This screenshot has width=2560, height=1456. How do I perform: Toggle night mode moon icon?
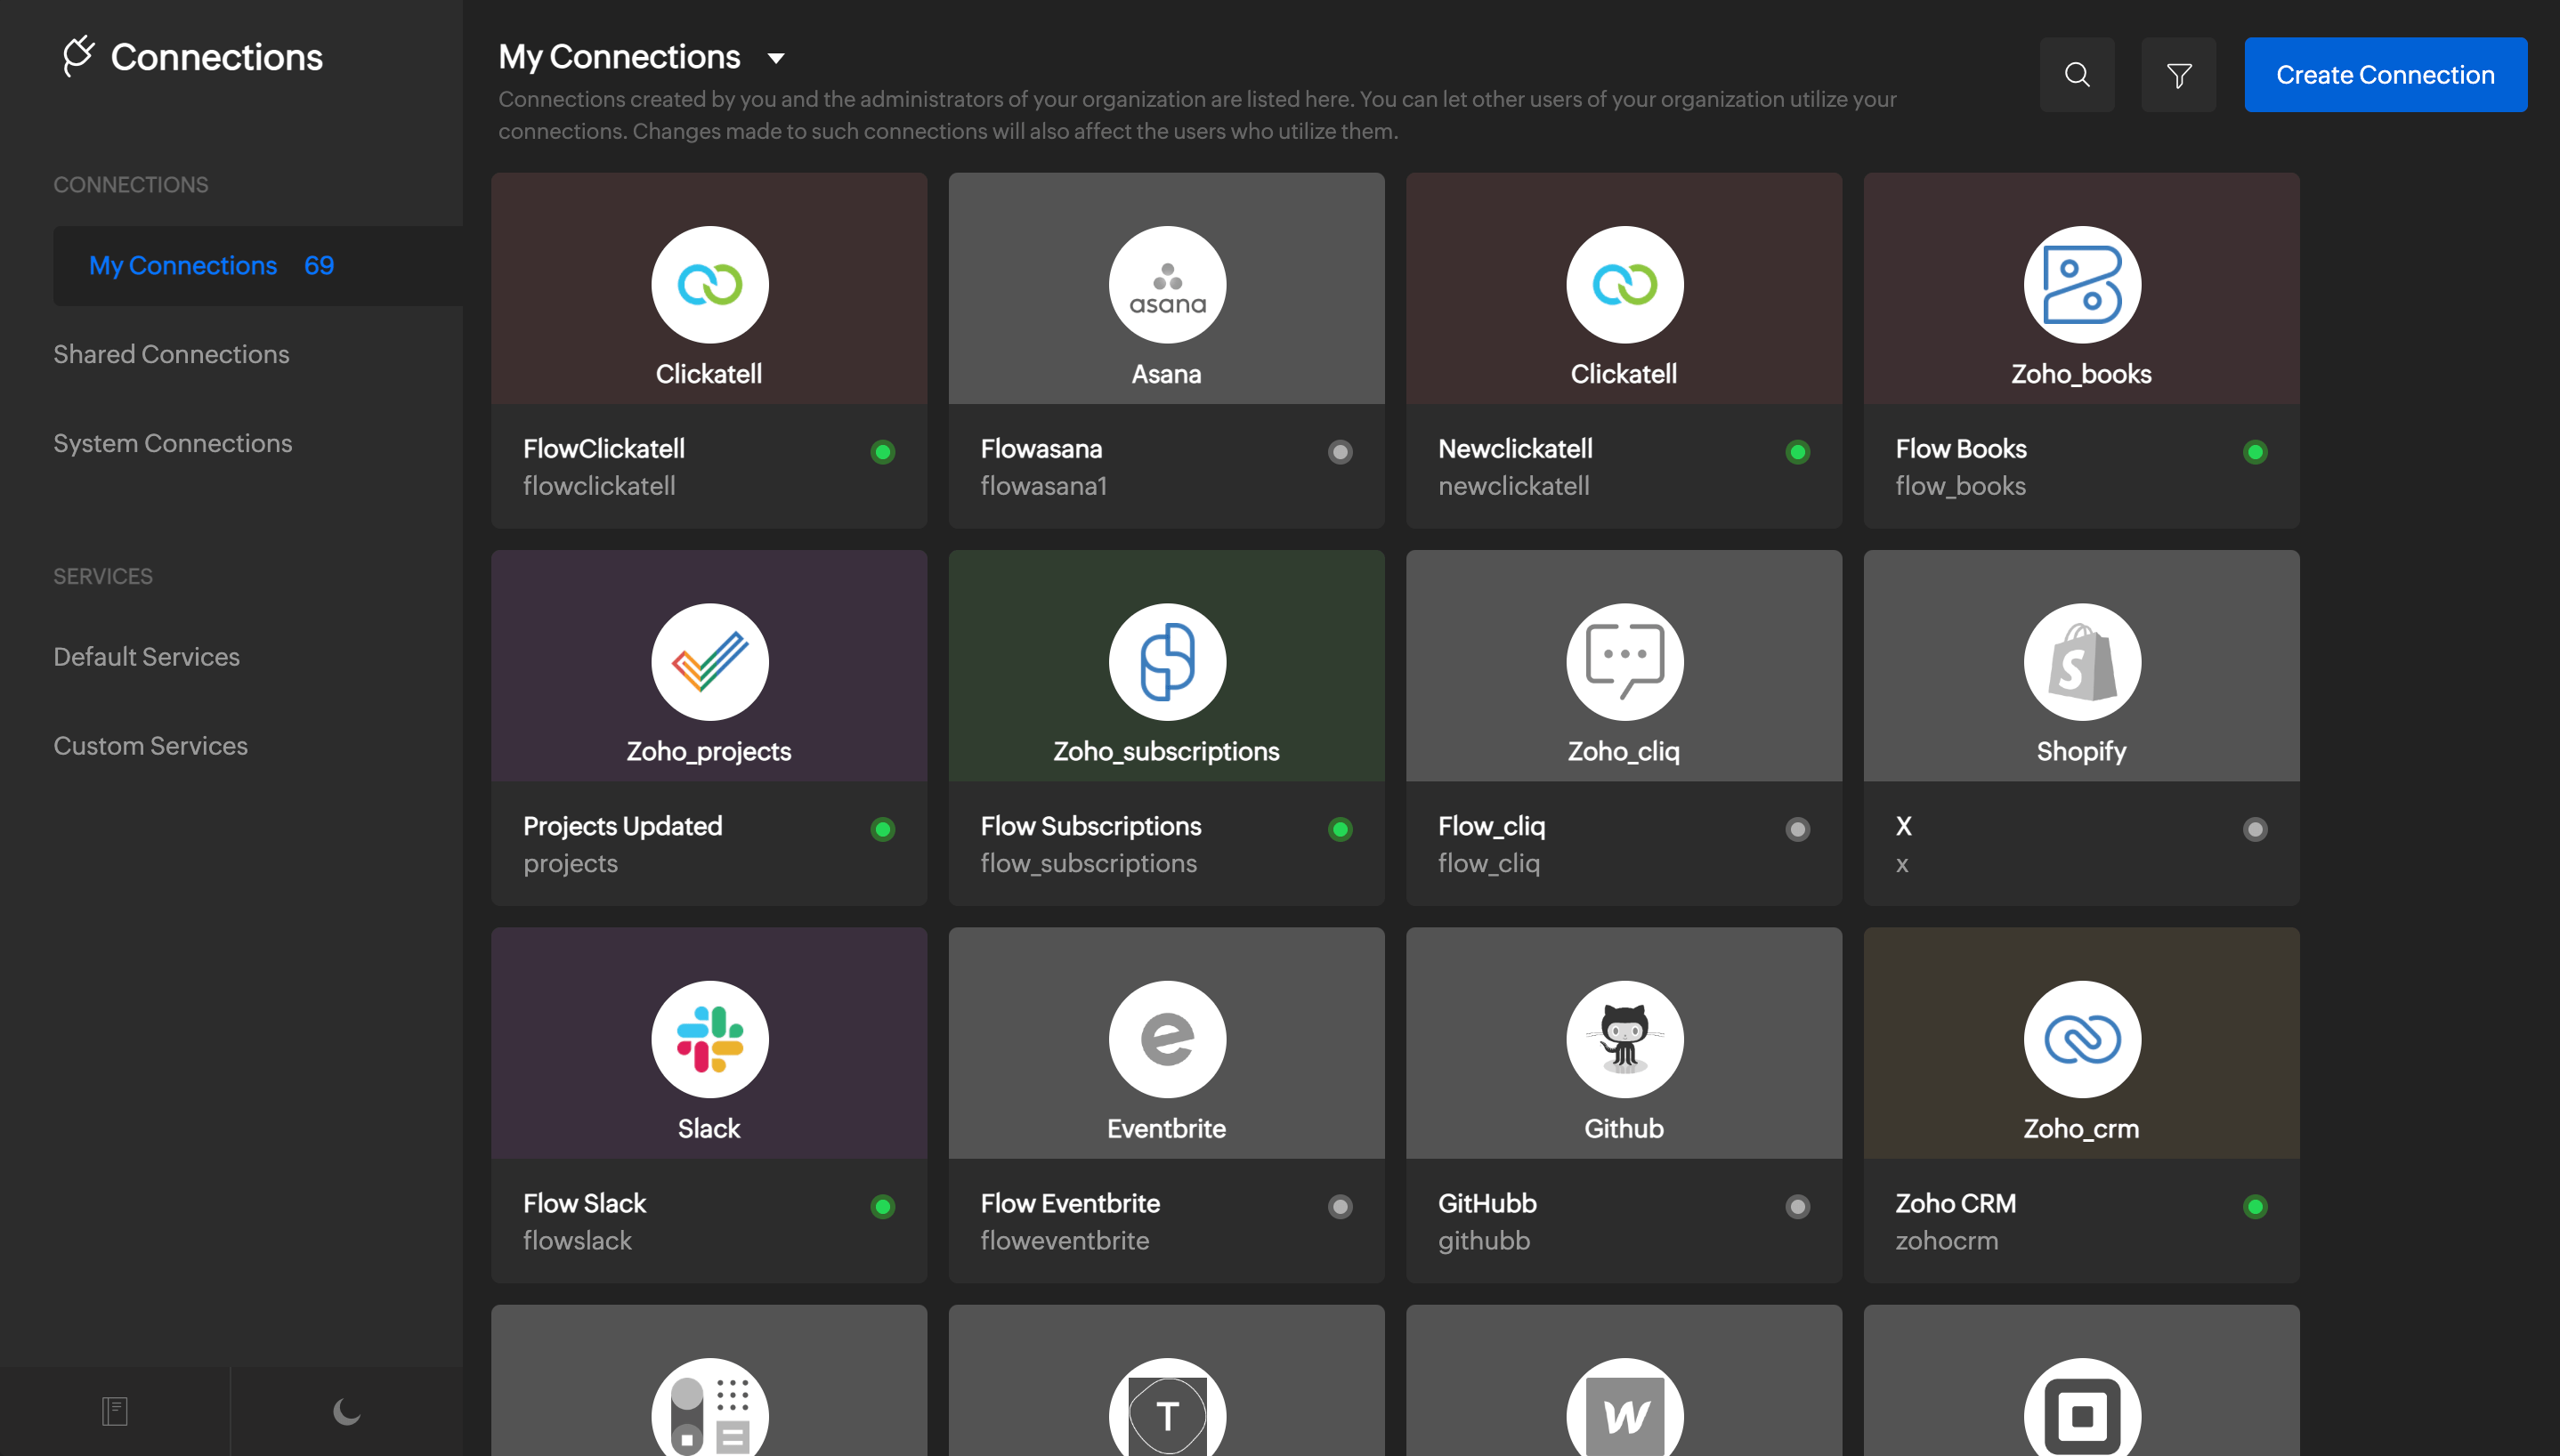[346, 1411]
